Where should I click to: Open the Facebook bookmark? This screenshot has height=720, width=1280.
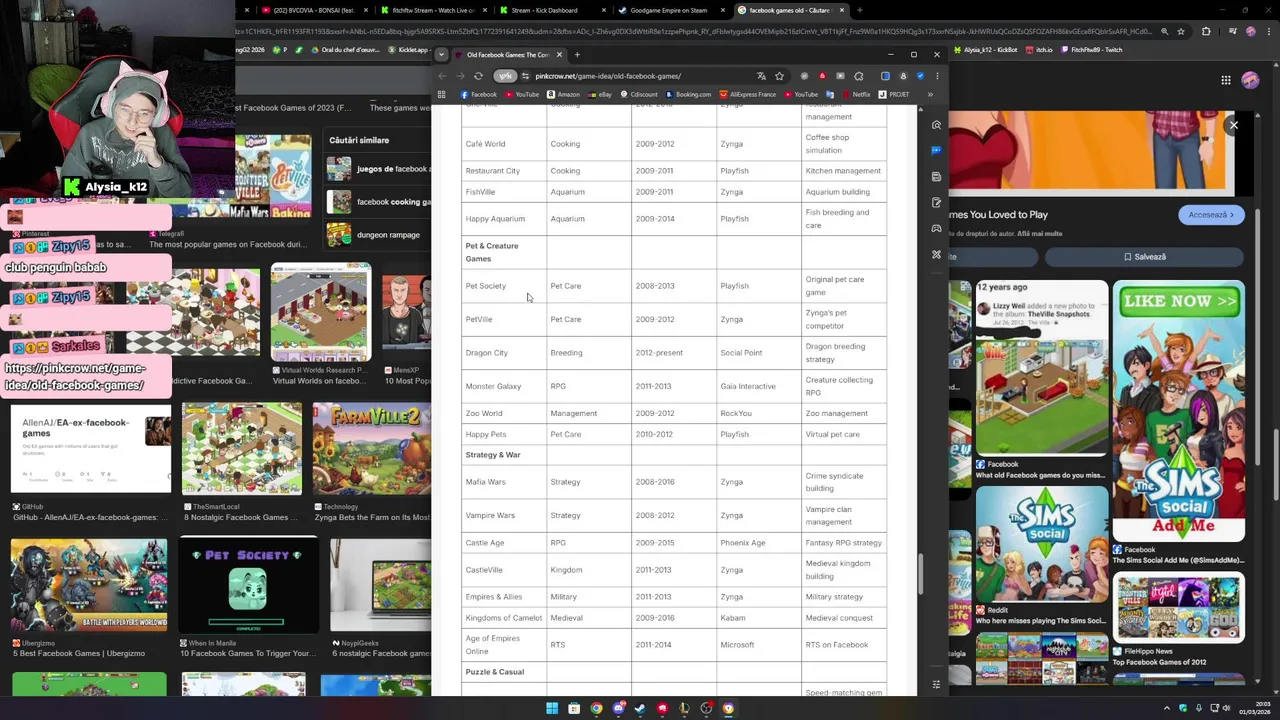[479, 95]
